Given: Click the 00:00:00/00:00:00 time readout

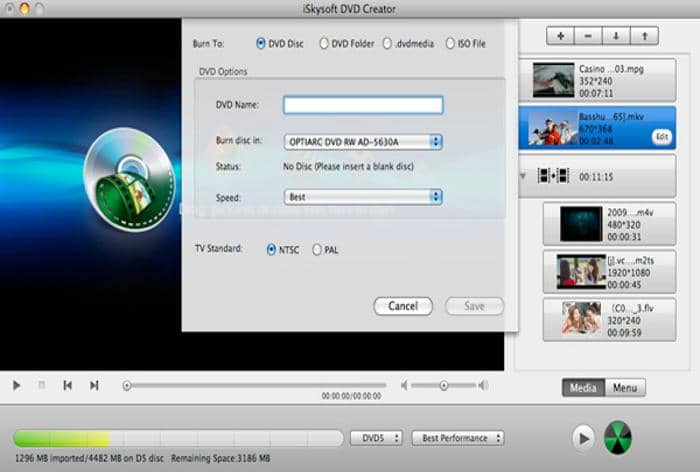Looking at the screenshot, I should tap(351, 396).
